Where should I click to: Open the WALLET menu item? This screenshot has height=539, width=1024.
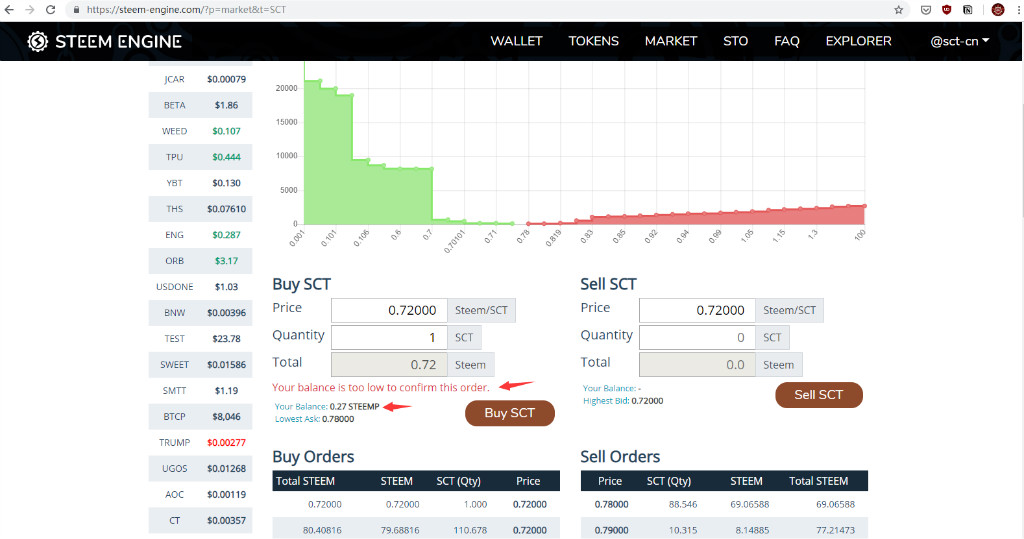point(517,41)
